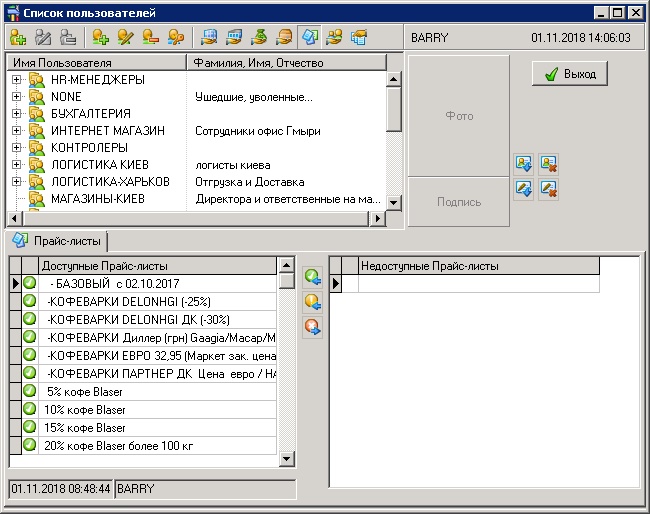This screenshot has height=514, width=650.
Task: Click the Фото placeholder panel
Action: click(458, 116)
